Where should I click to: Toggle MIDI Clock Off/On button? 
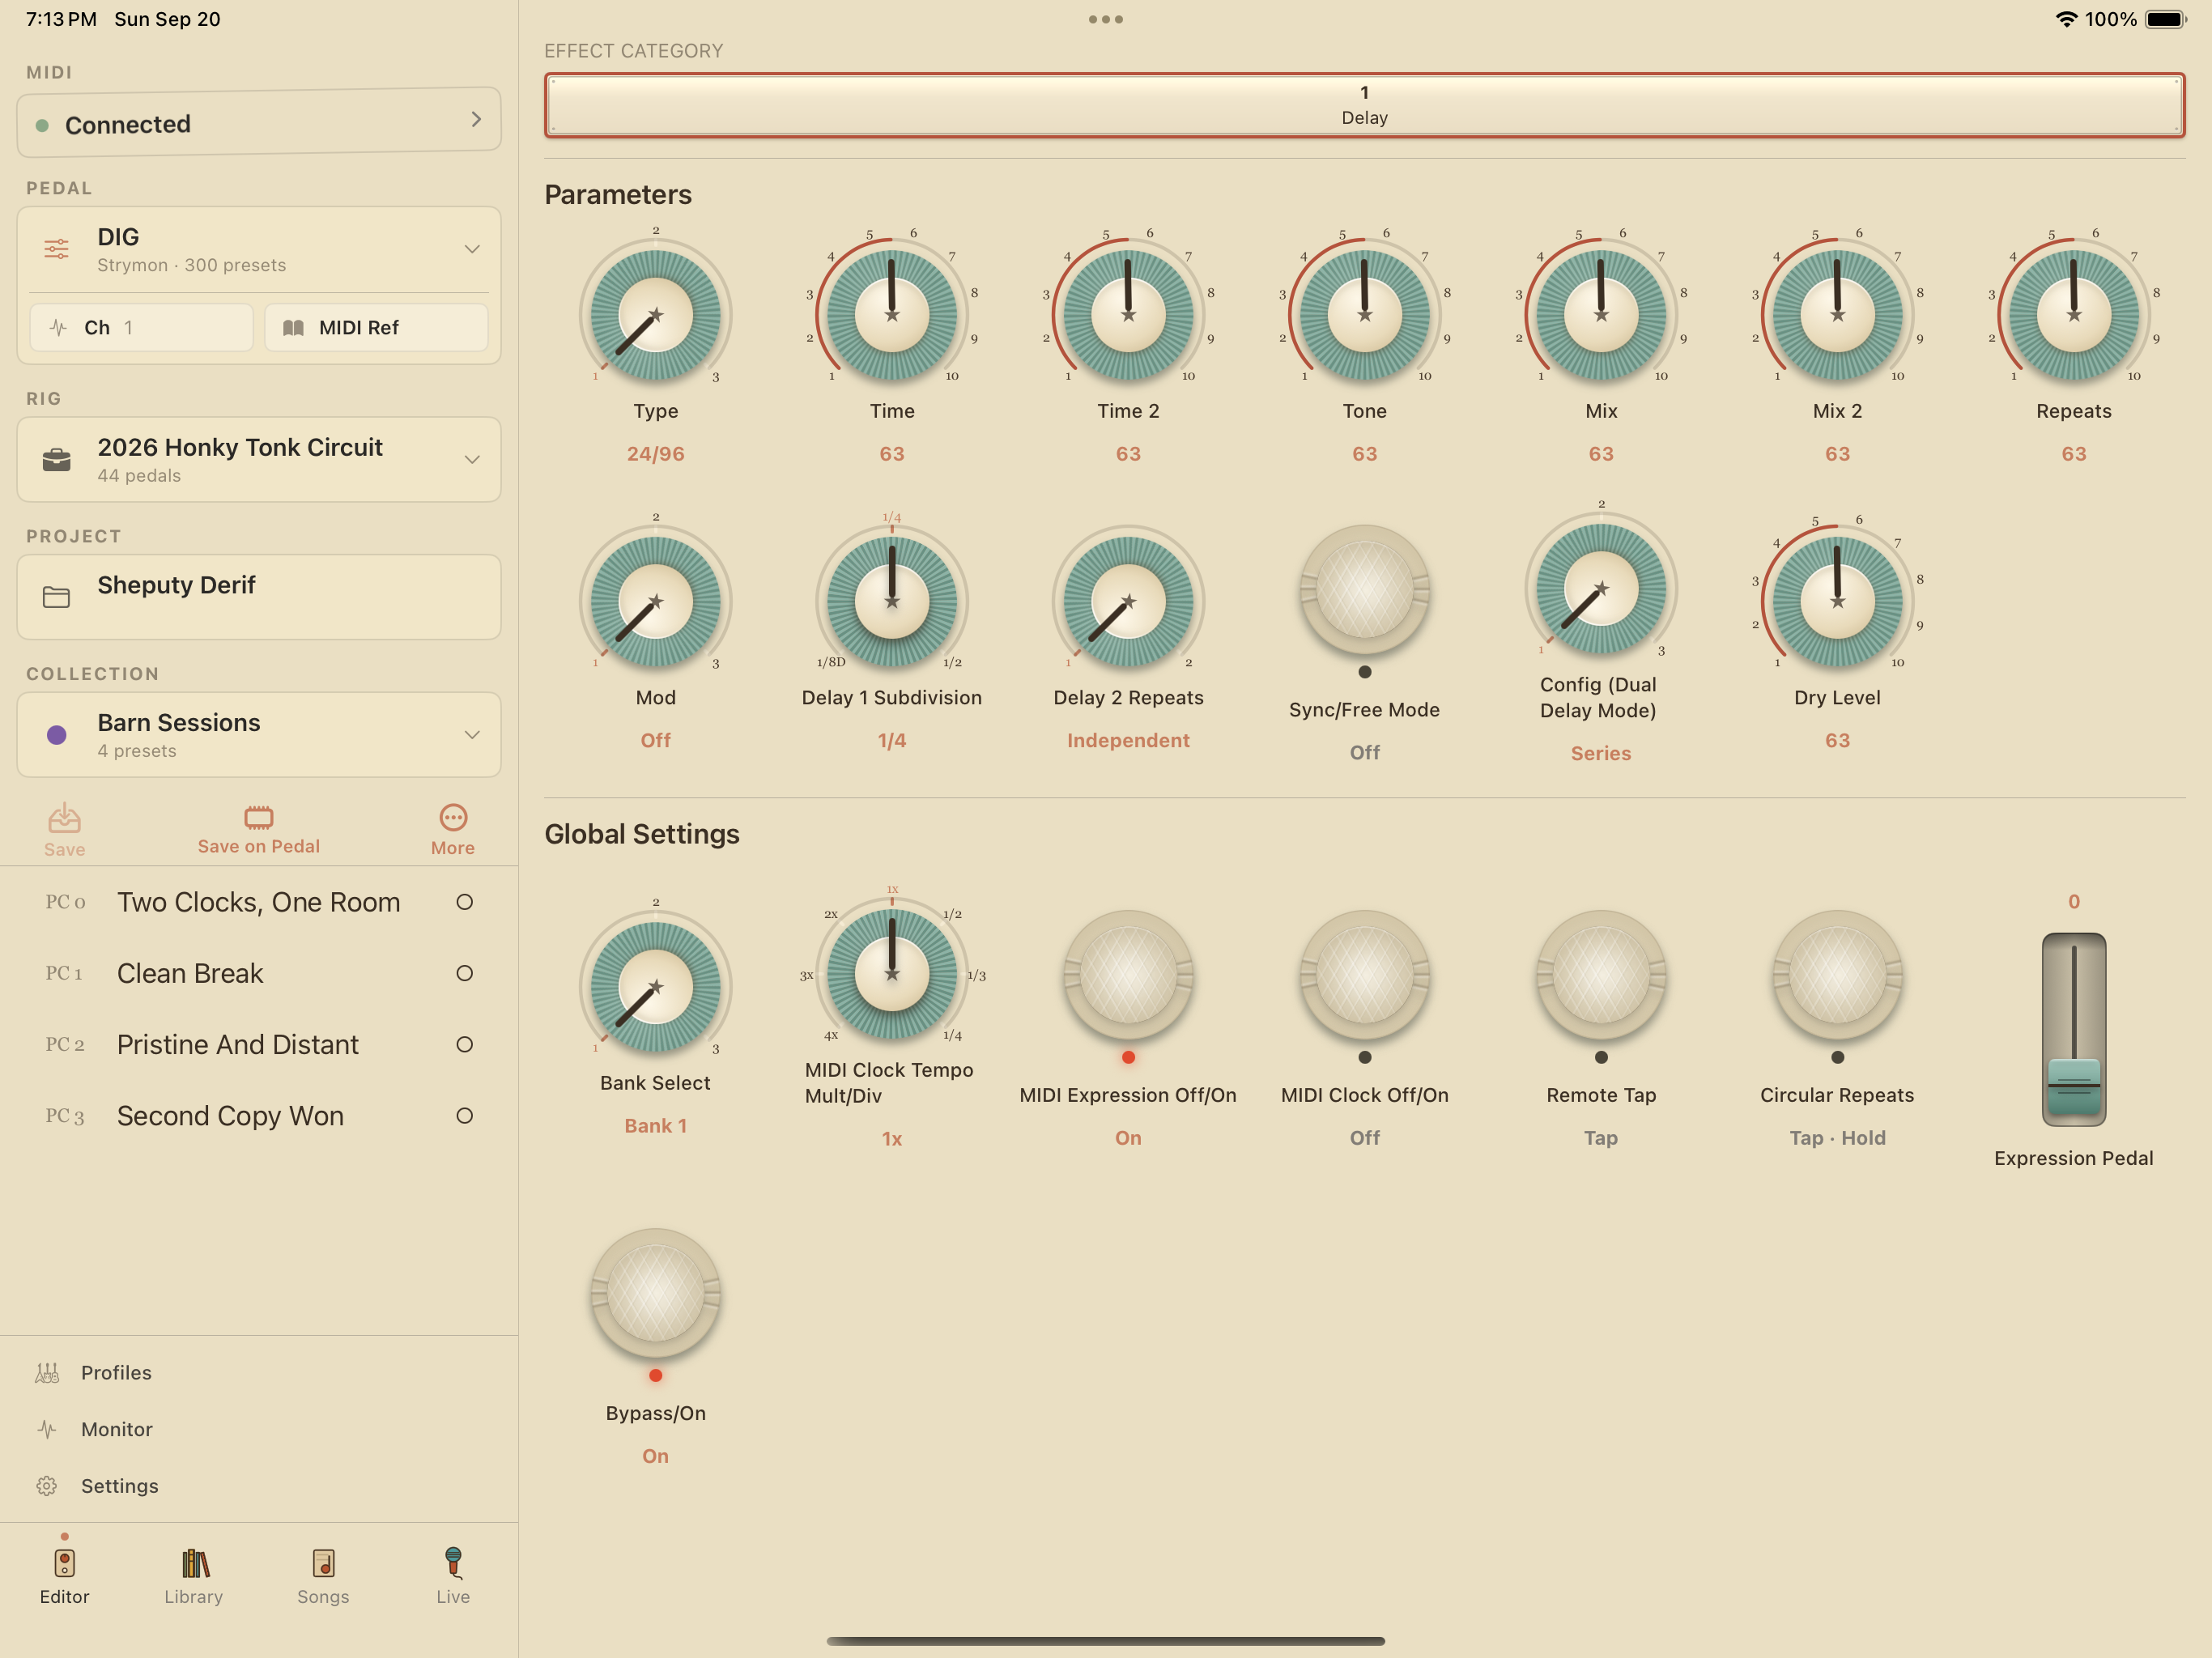[1365, 975]
